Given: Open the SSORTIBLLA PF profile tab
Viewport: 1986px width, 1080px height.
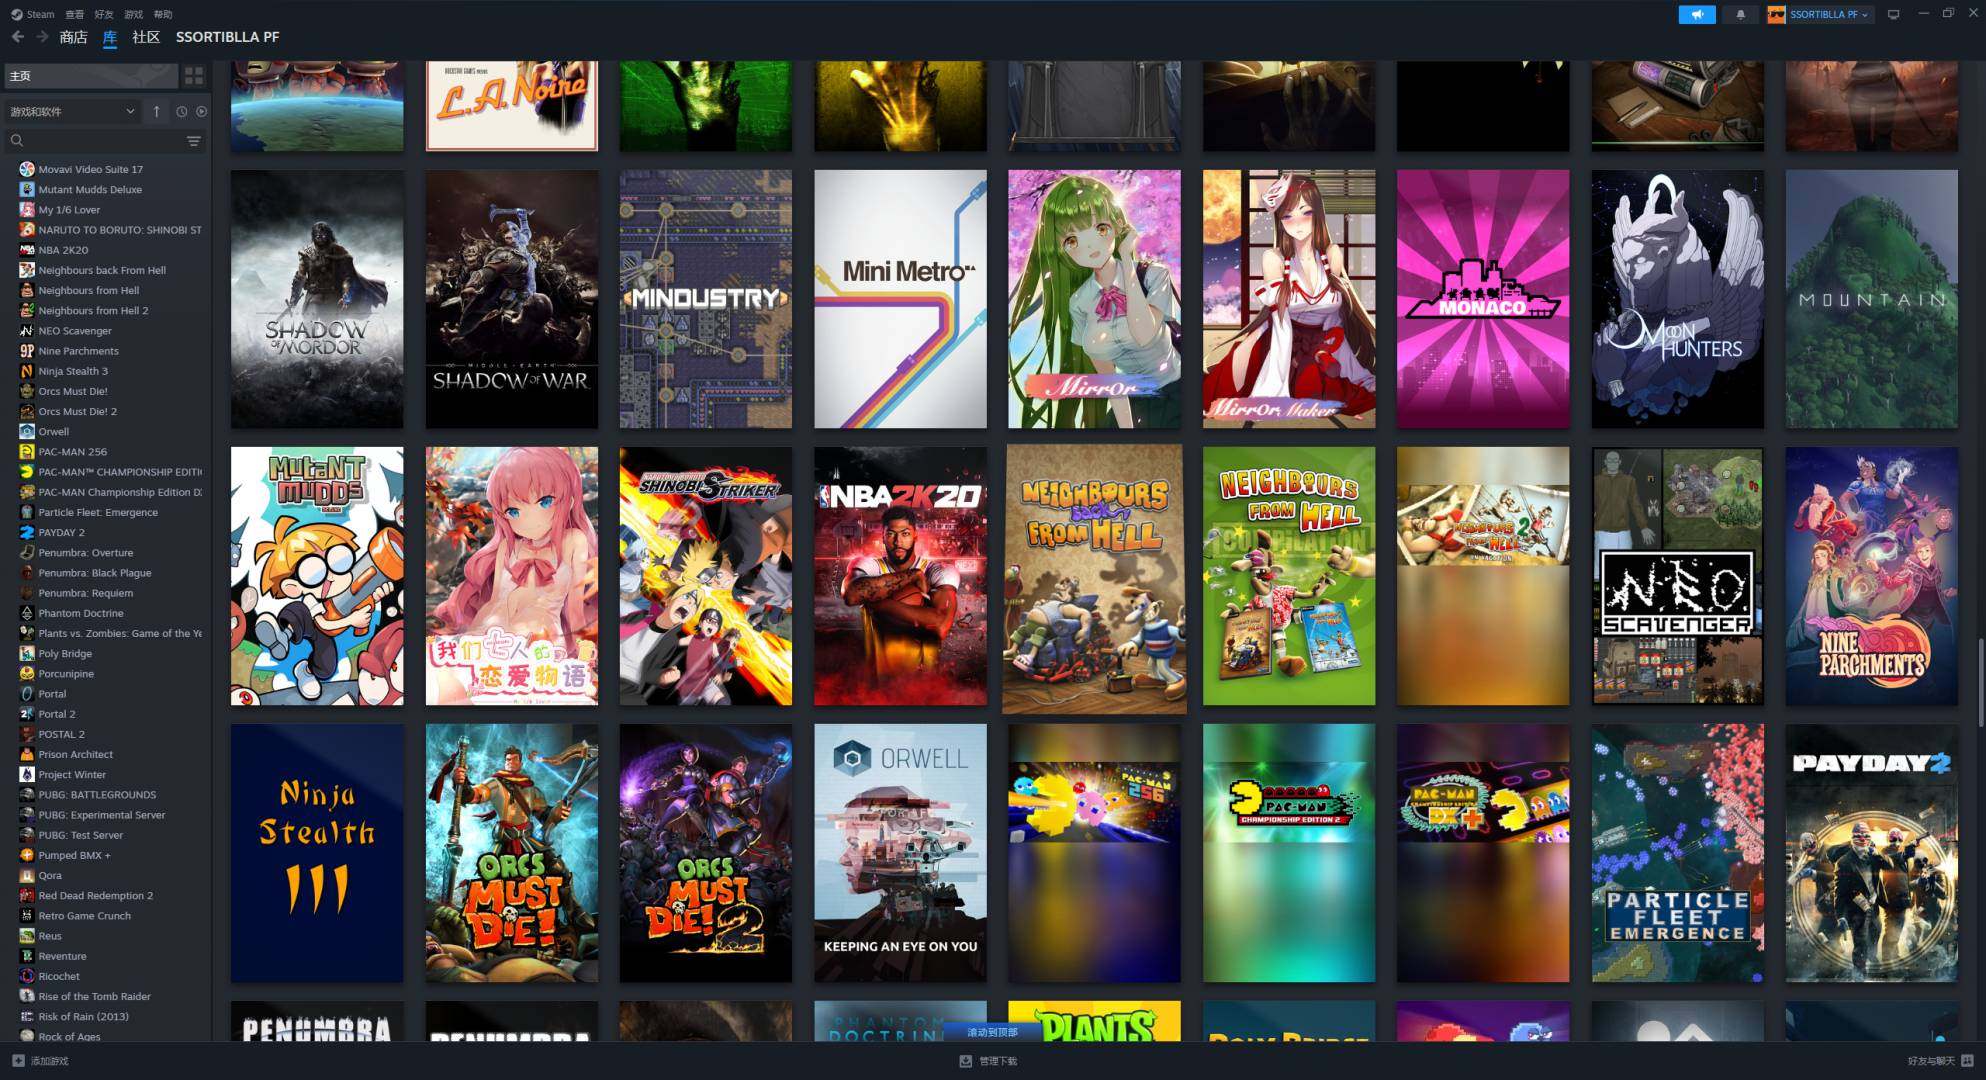Looking at the screenshot, I should tap(228, 37).
